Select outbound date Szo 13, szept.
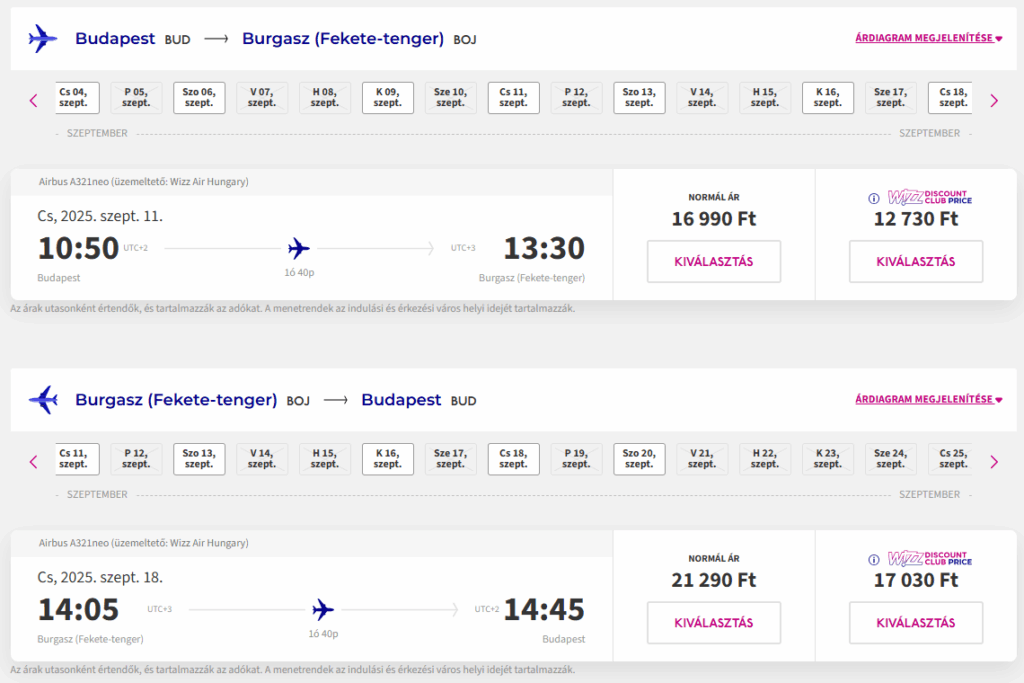Screen dimensions: 1024x683 [639, 98]
